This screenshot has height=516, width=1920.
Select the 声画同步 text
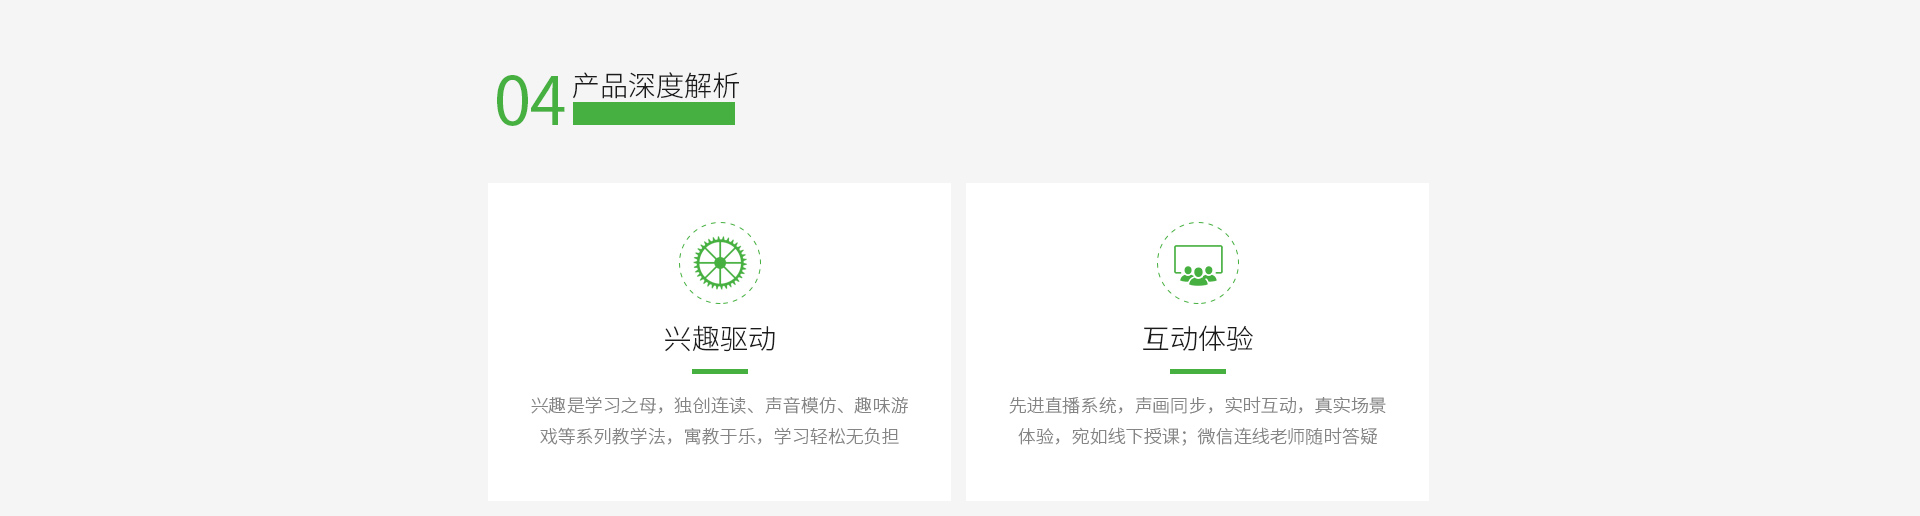[x=1171, y=405]
